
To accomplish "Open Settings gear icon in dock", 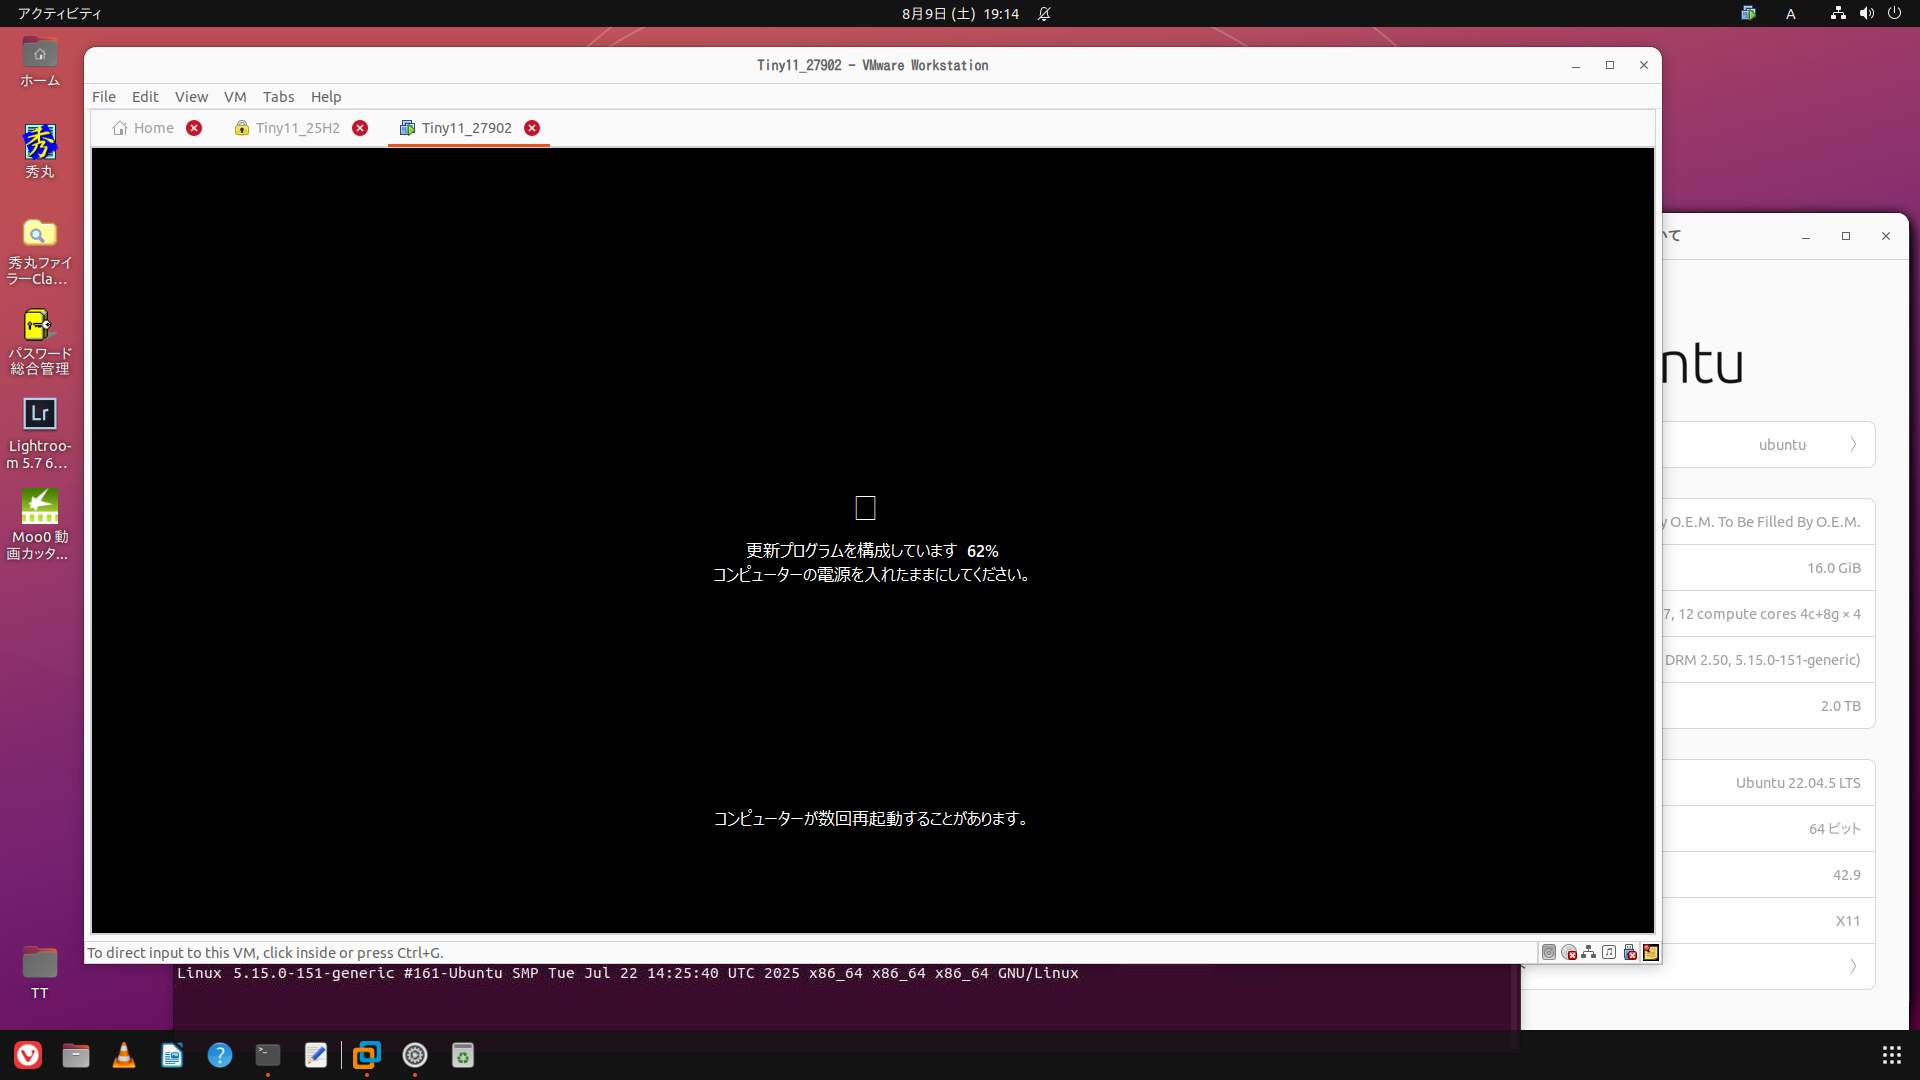I will tap(415, 1055).
